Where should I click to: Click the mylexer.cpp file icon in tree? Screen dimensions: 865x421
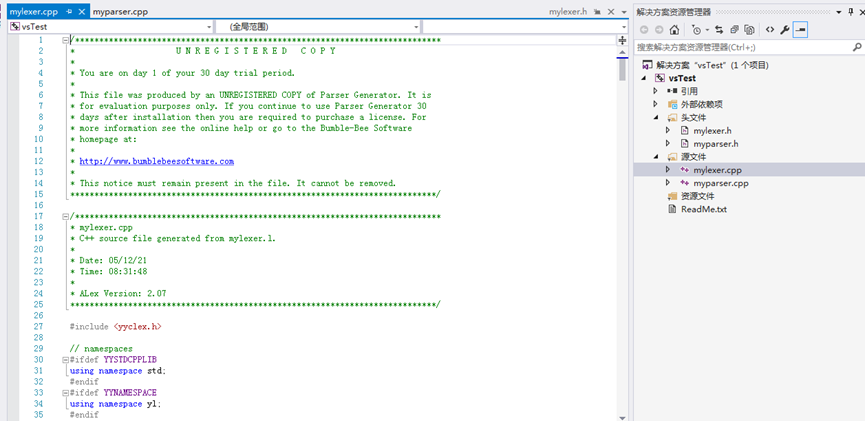point(684,170)
